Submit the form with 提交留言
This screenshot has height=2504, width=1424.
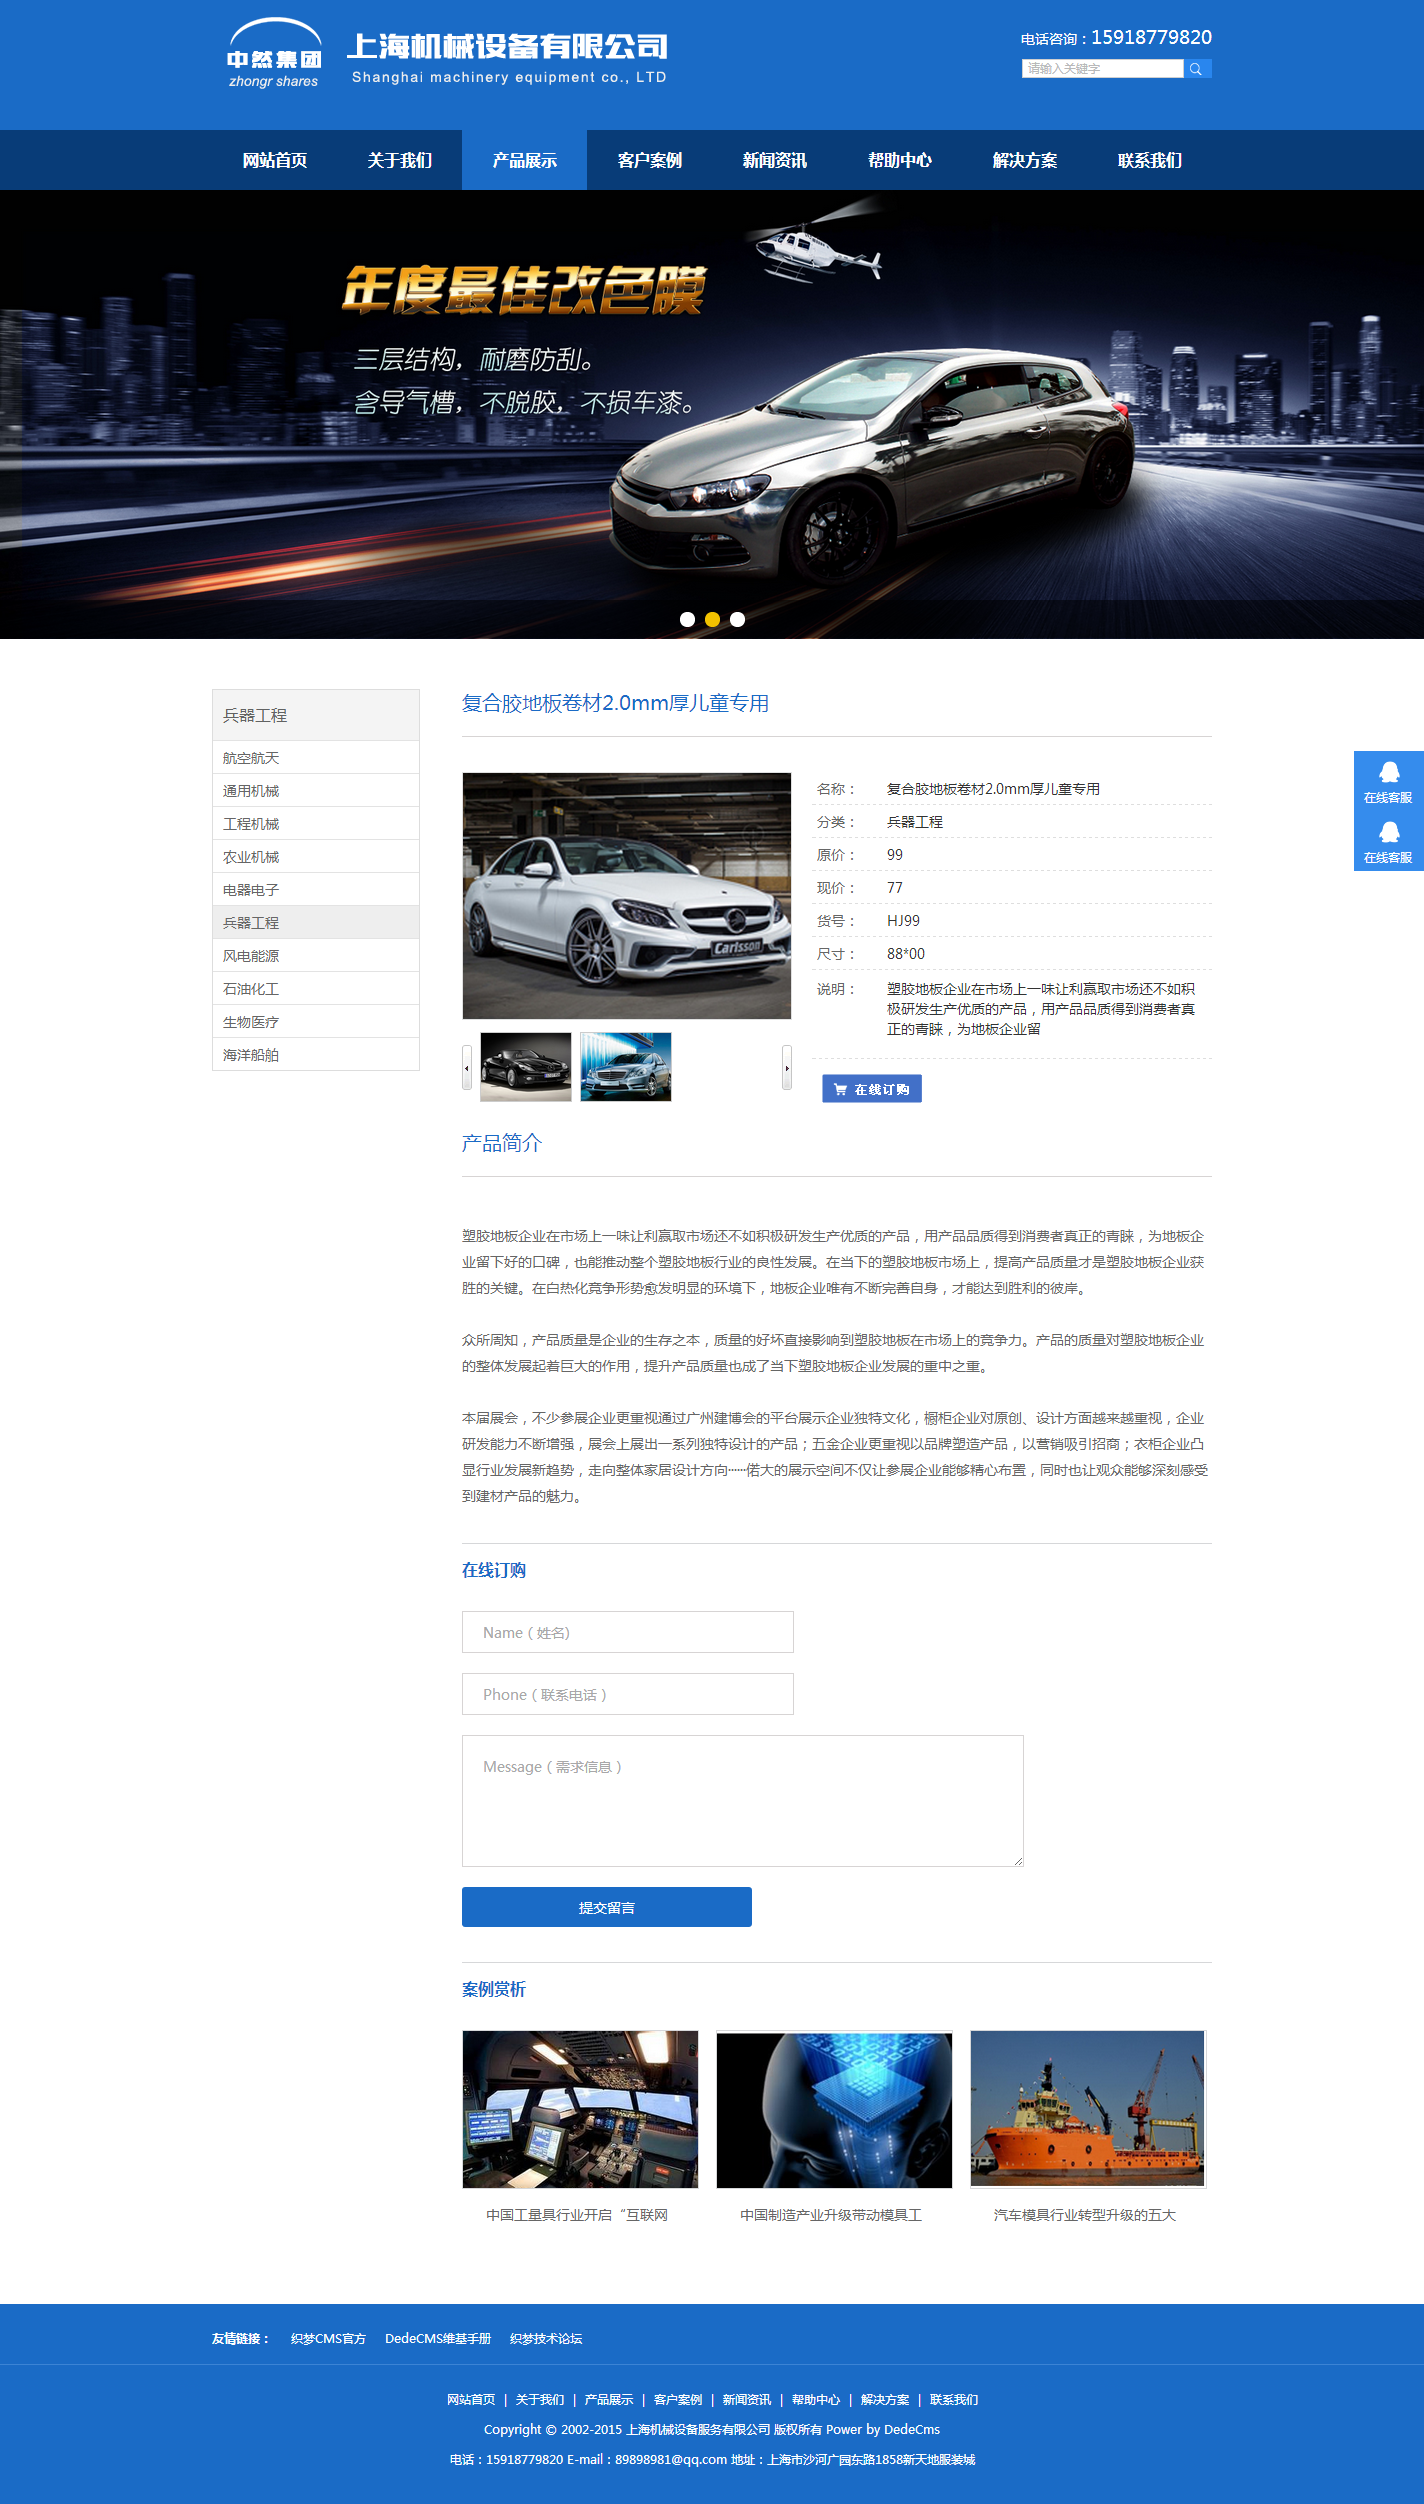[x=606, y=1907]
